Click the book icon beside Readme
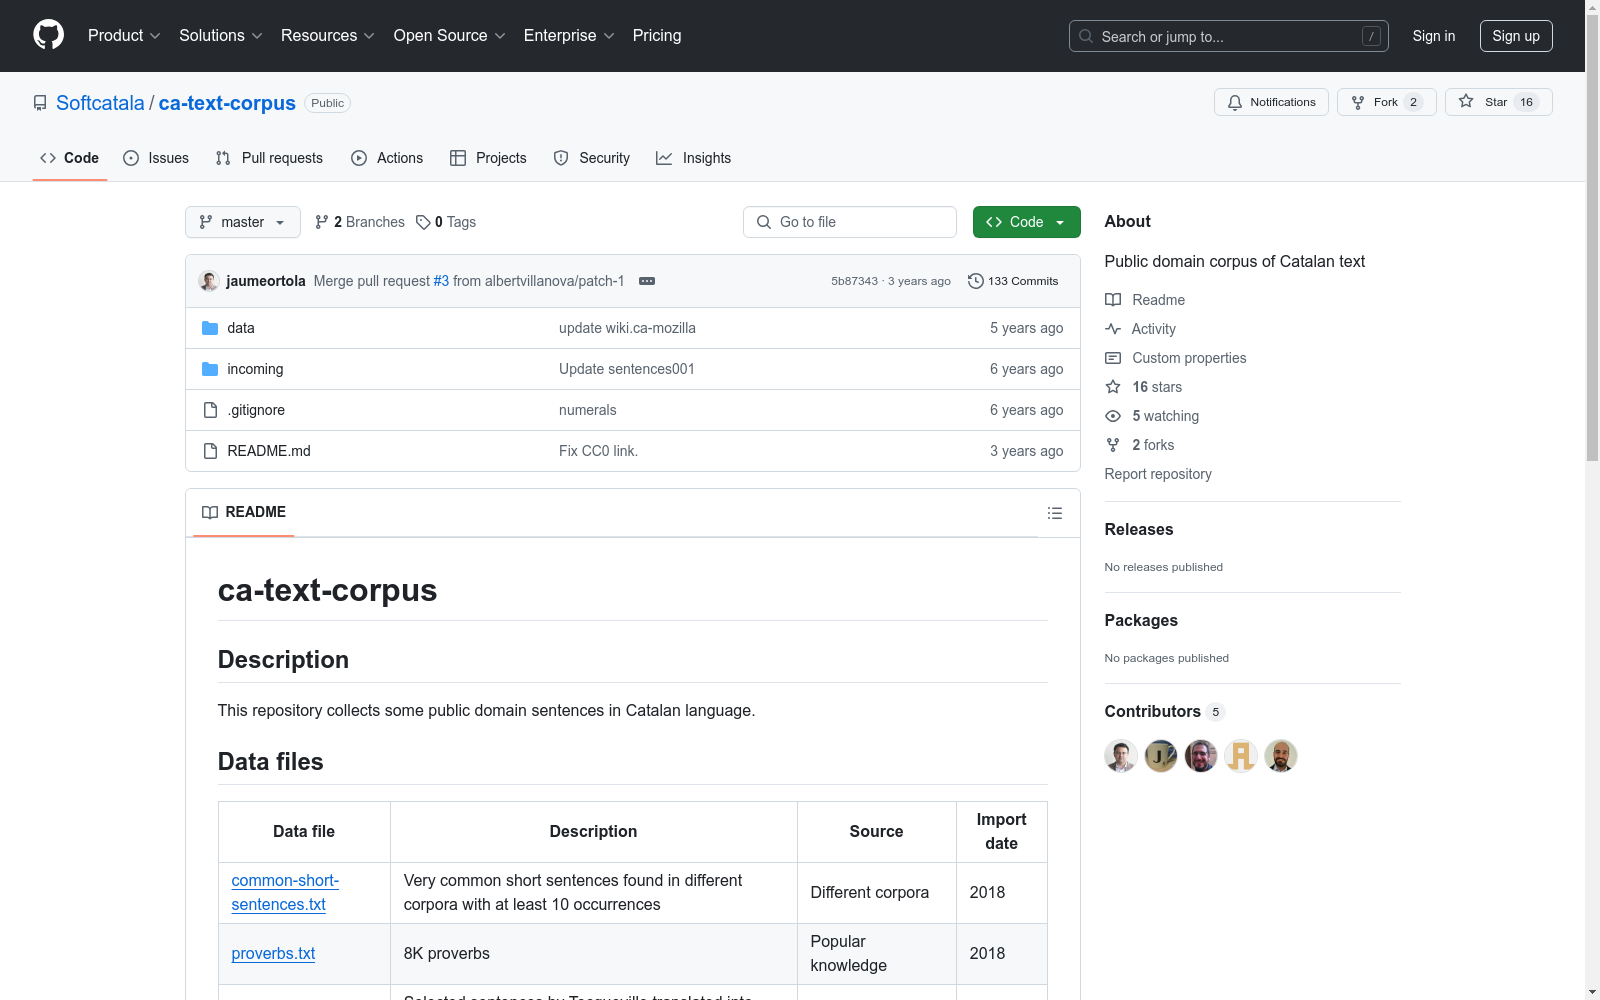 (1113, 300)
